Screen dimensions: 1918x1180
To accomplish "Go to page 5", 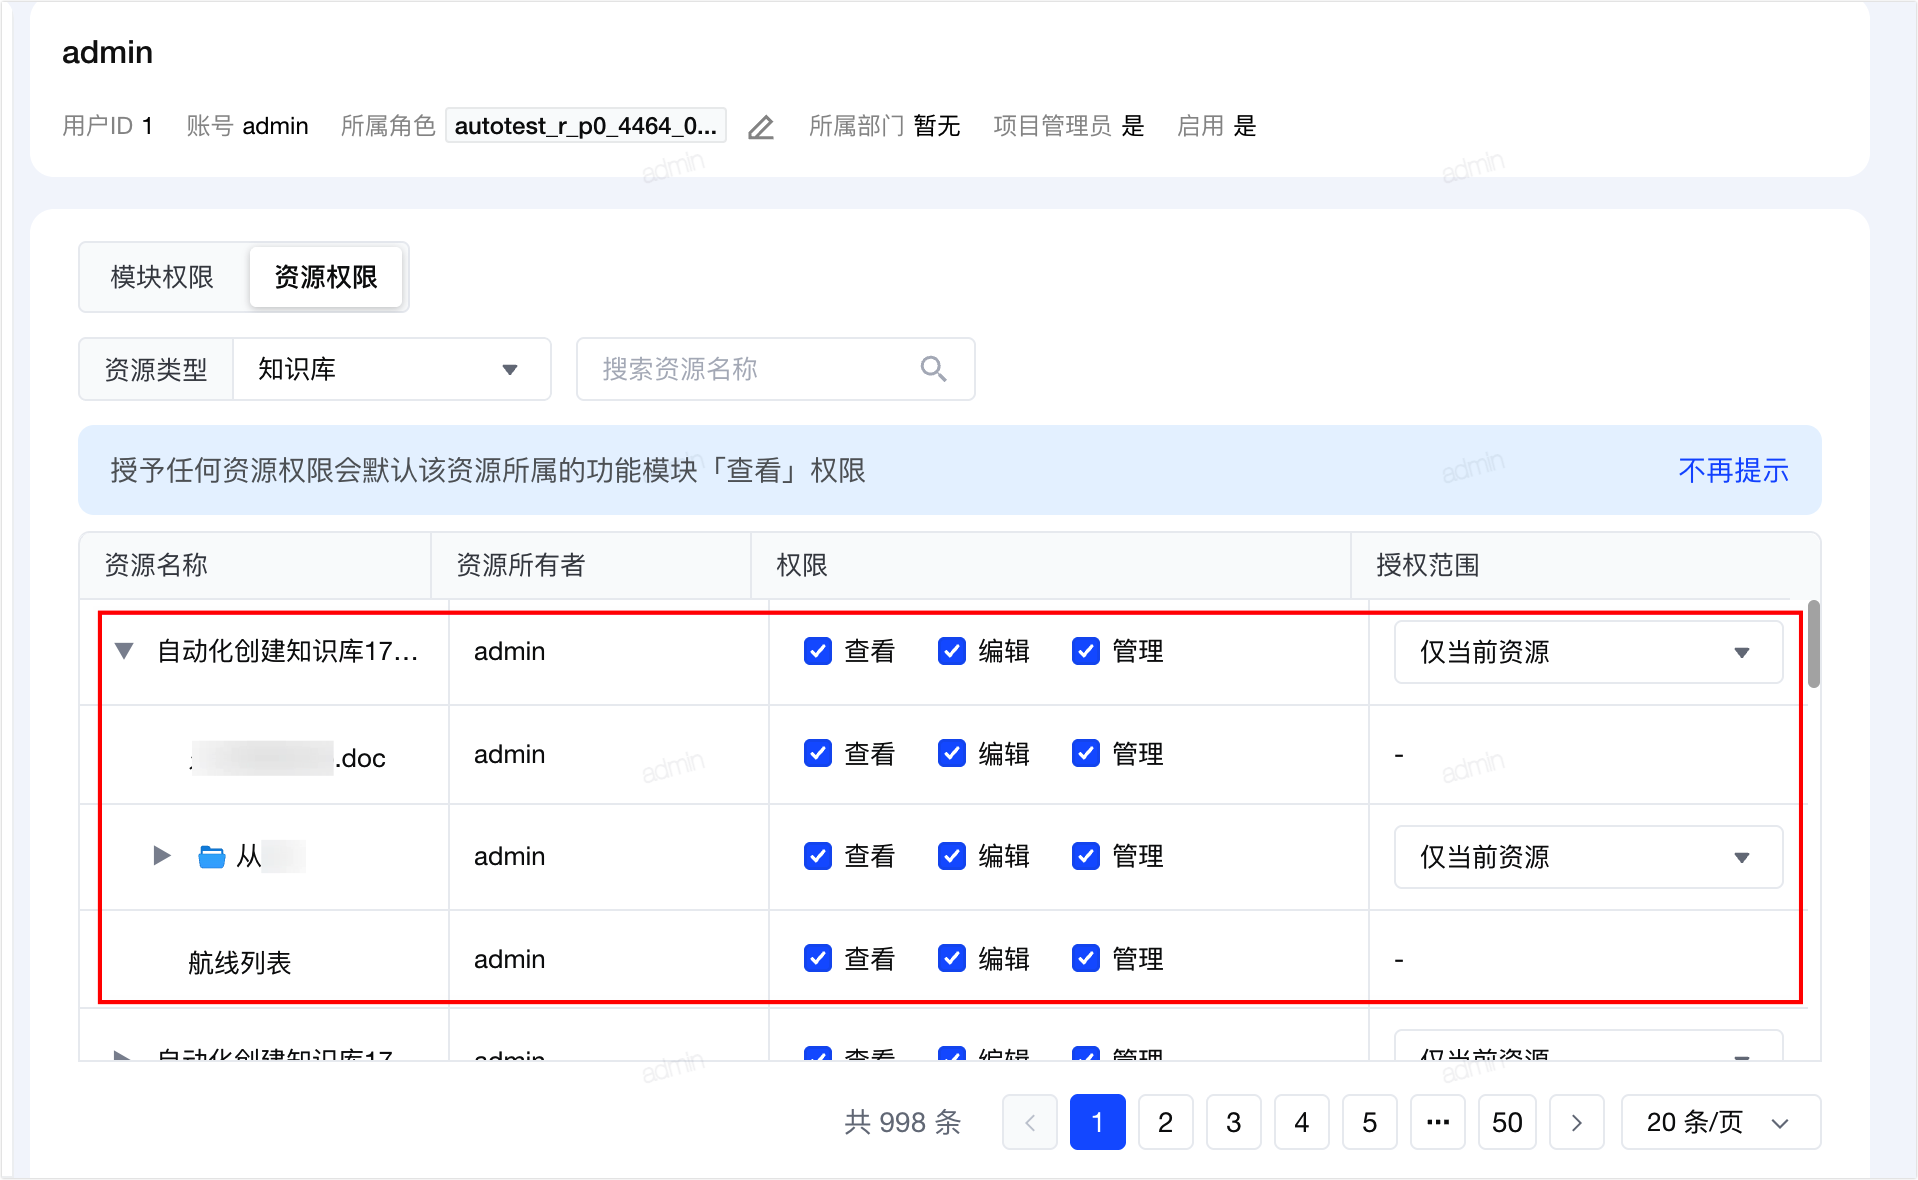I will (1370, 1122).
